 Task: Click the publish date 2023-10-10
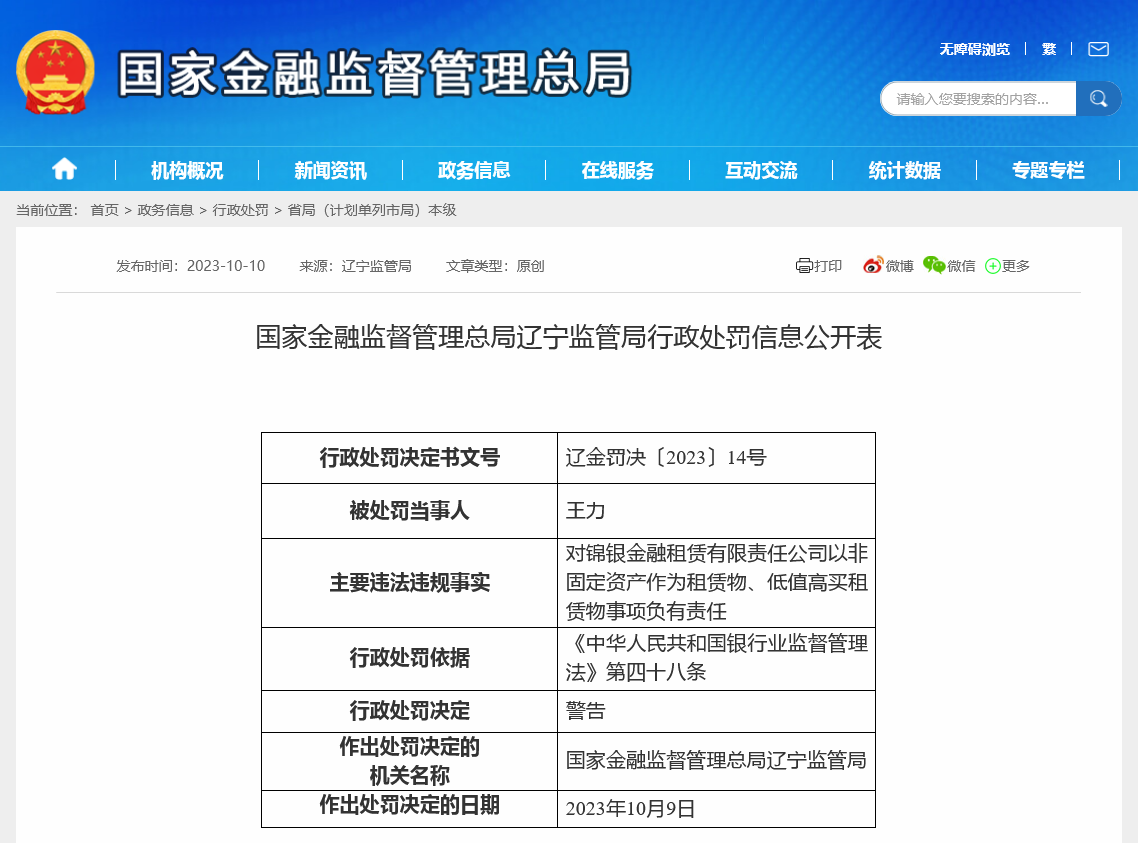pyautogui.click(x=226, y=266)
